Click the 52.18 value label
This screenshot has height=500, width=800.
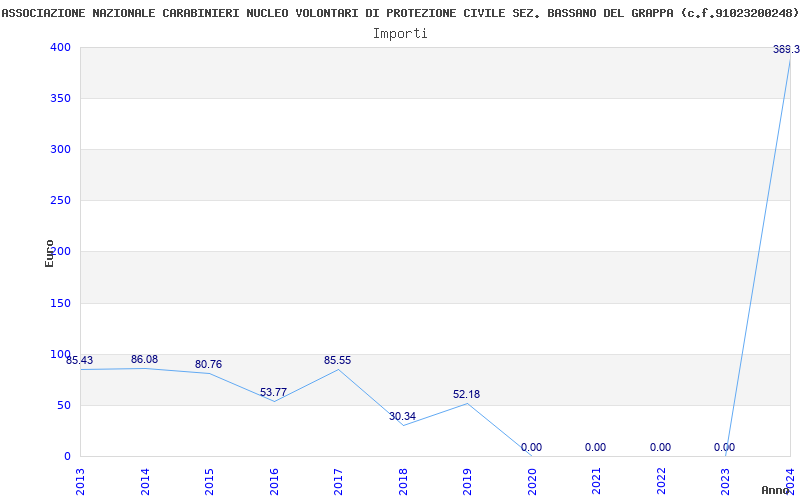[466, 394]
